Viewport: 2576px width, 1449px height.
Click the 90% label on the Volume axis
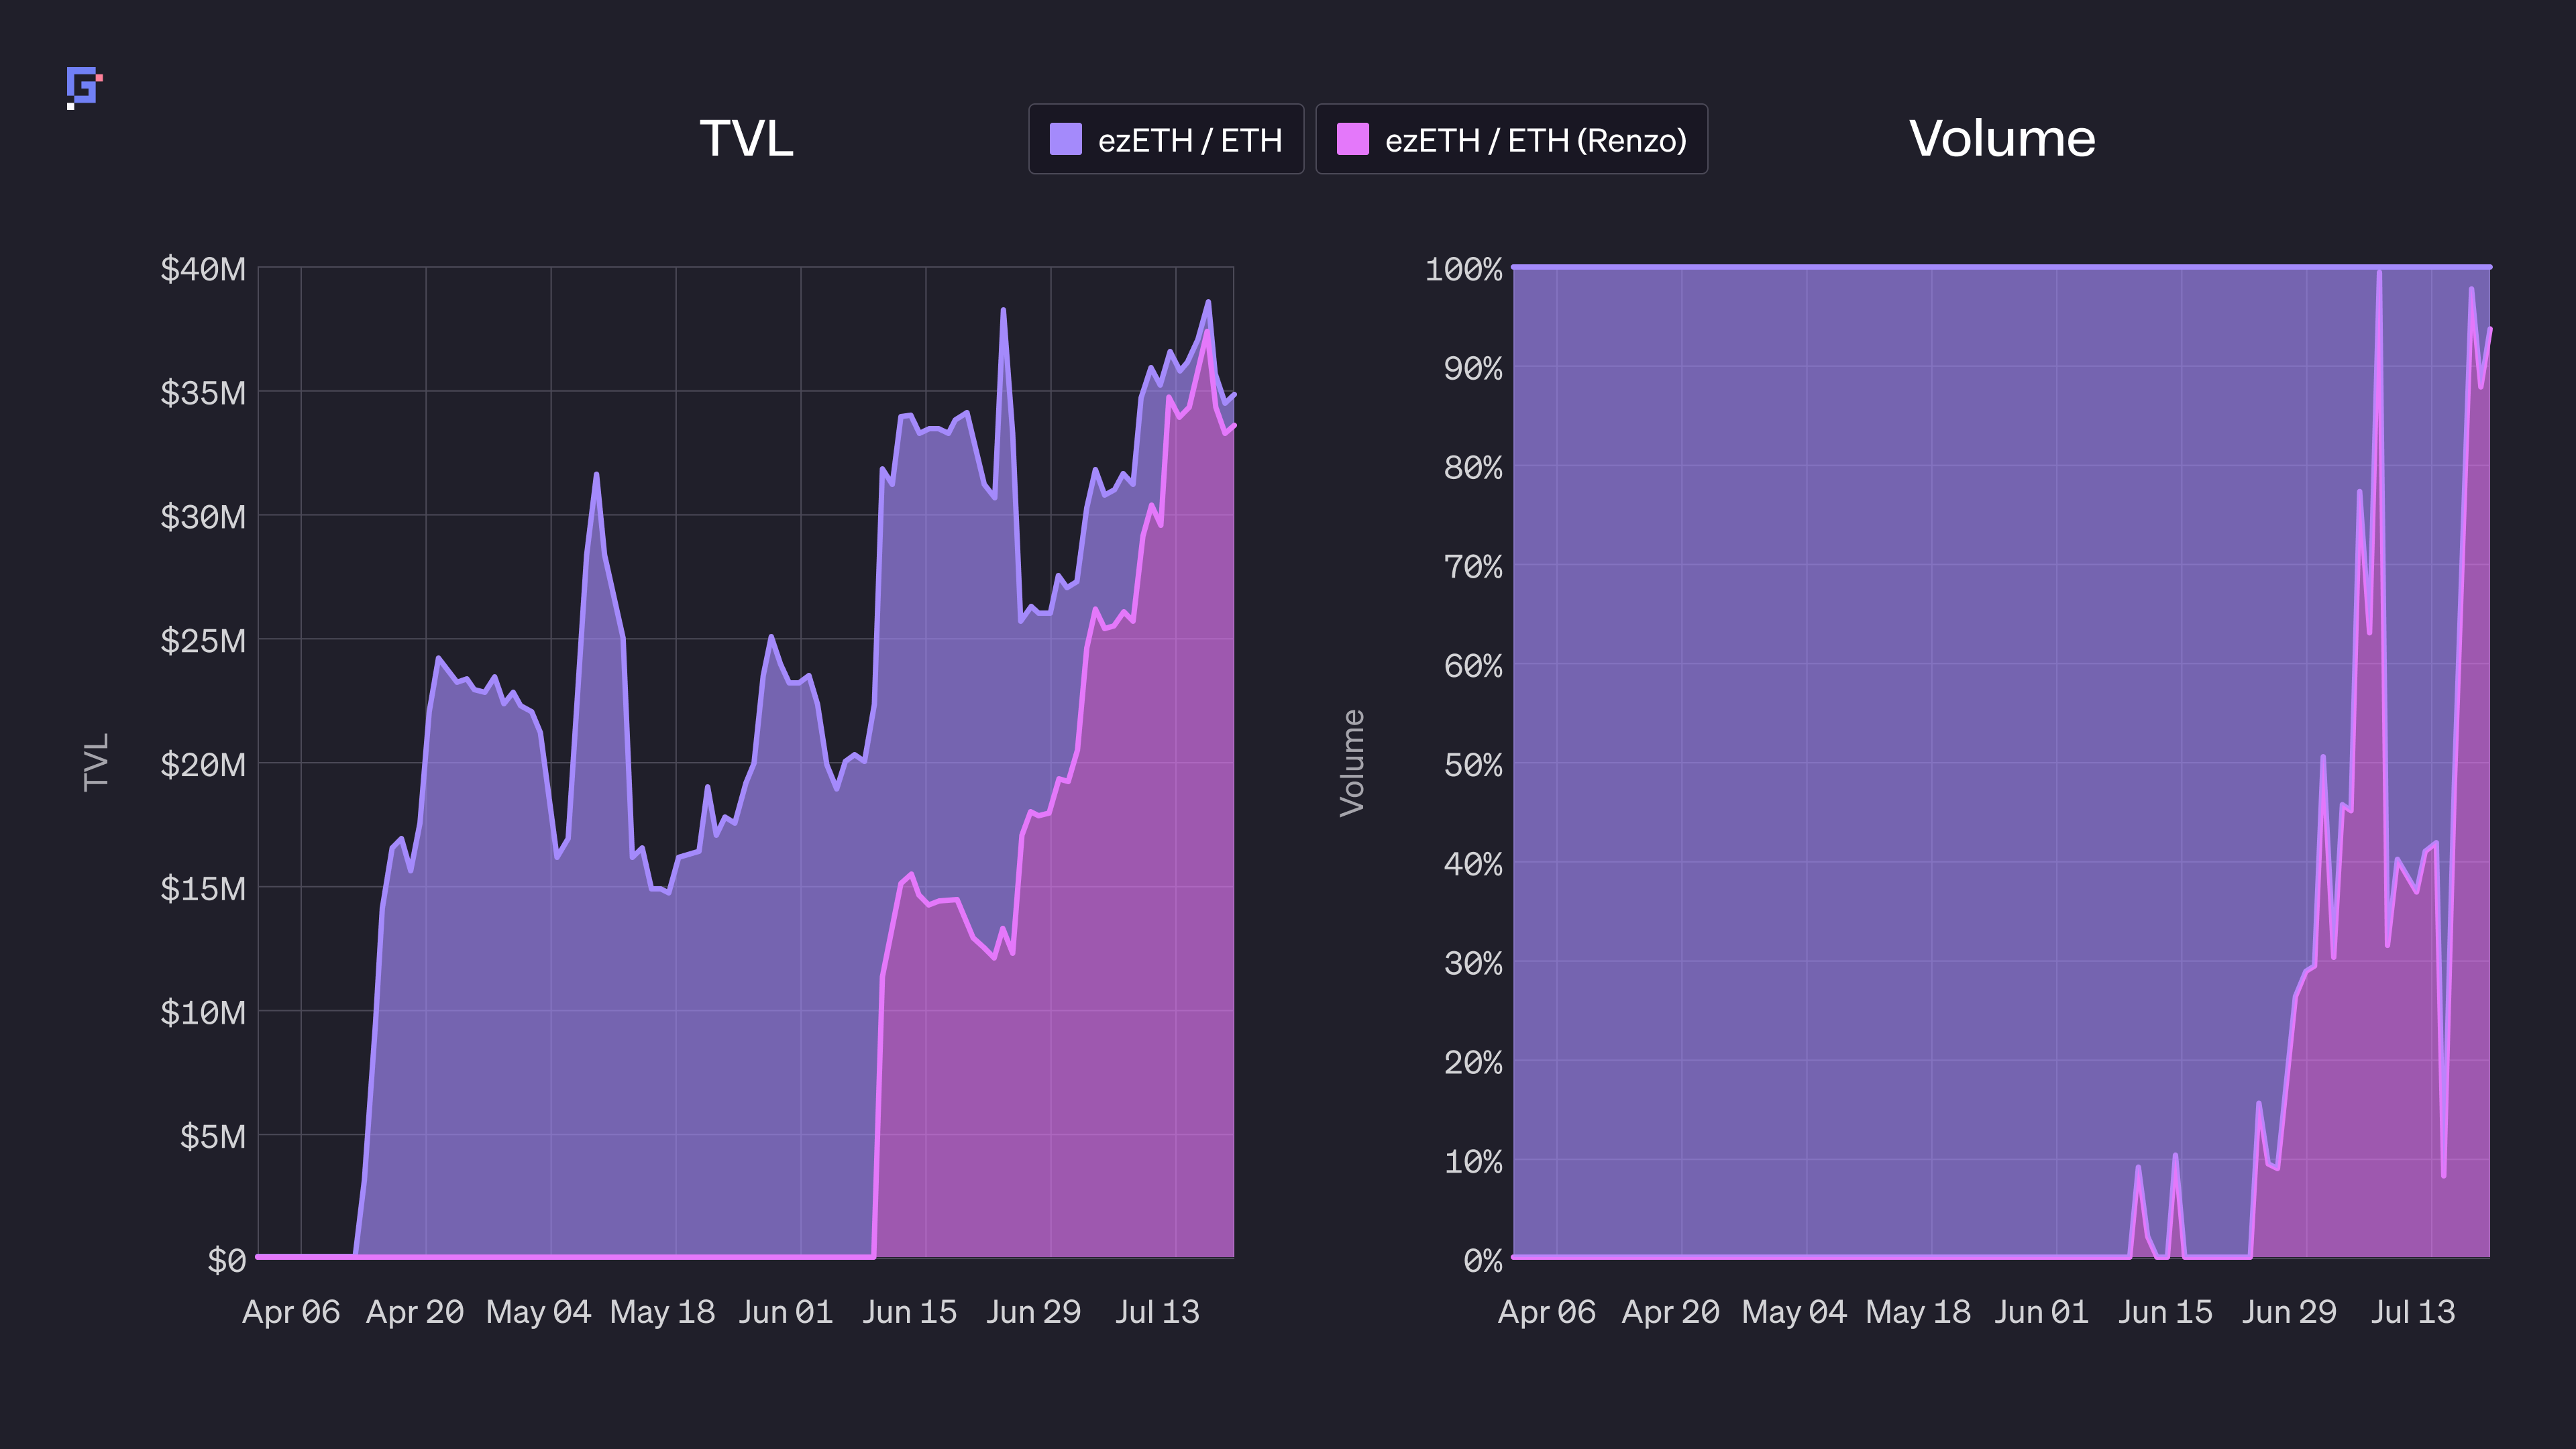tap(1473, 368)
